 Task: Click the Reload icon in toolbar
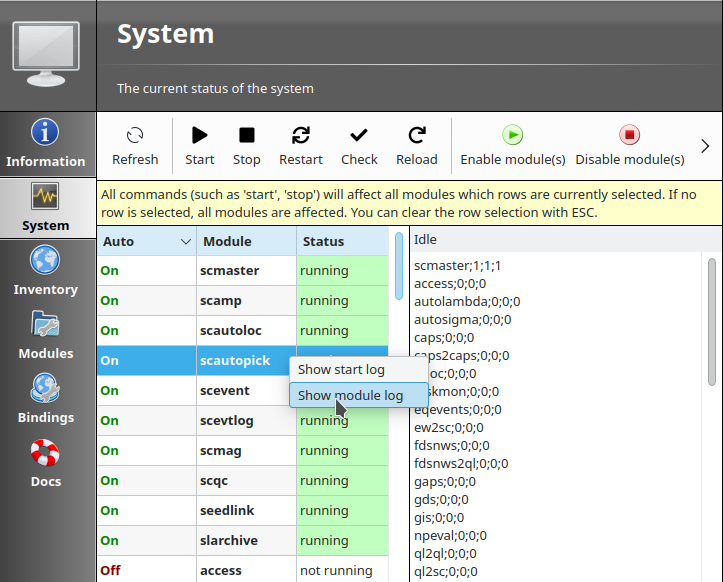click(x=417, y=135)
